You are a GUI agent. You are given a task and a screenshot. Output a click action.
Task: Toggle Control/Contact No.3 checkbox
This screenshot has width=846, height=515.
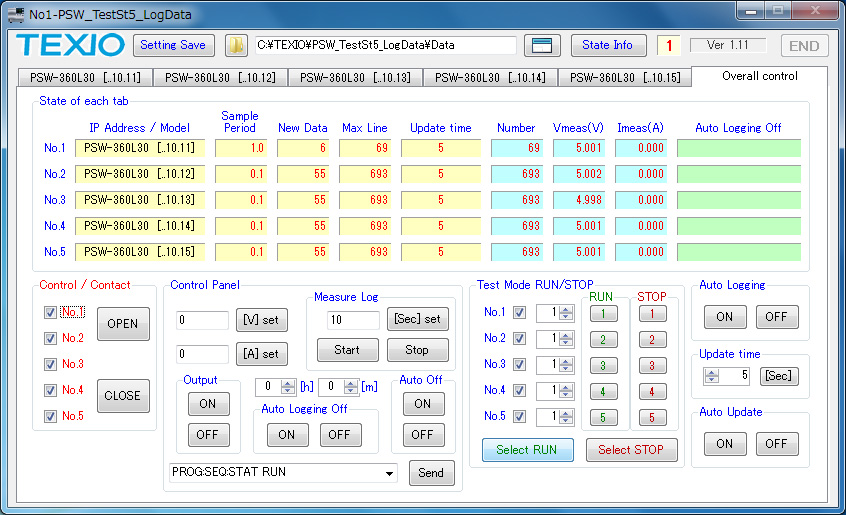point(50,364)
